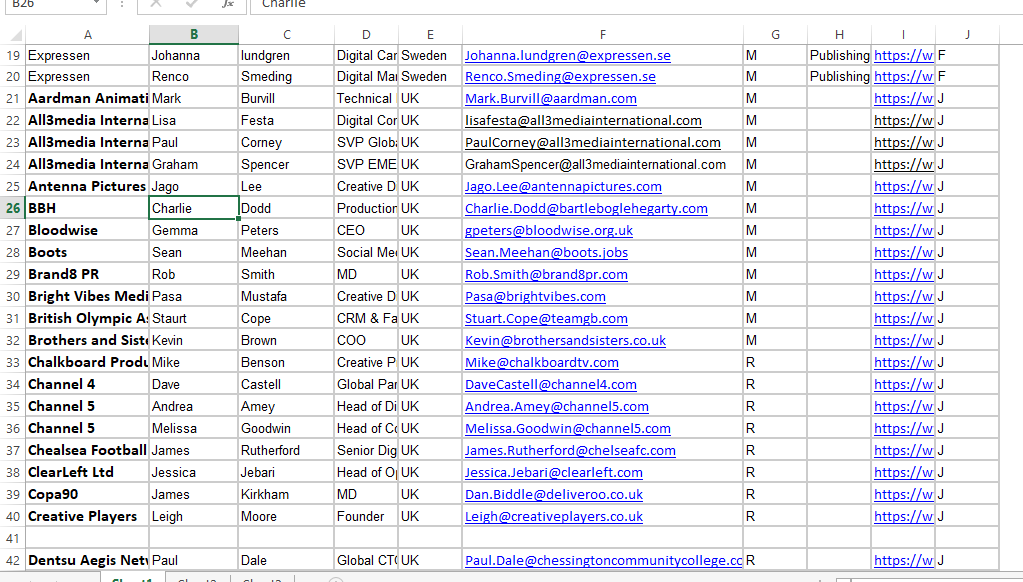Select column H header
1023x582 pixels.
[839, 35]
